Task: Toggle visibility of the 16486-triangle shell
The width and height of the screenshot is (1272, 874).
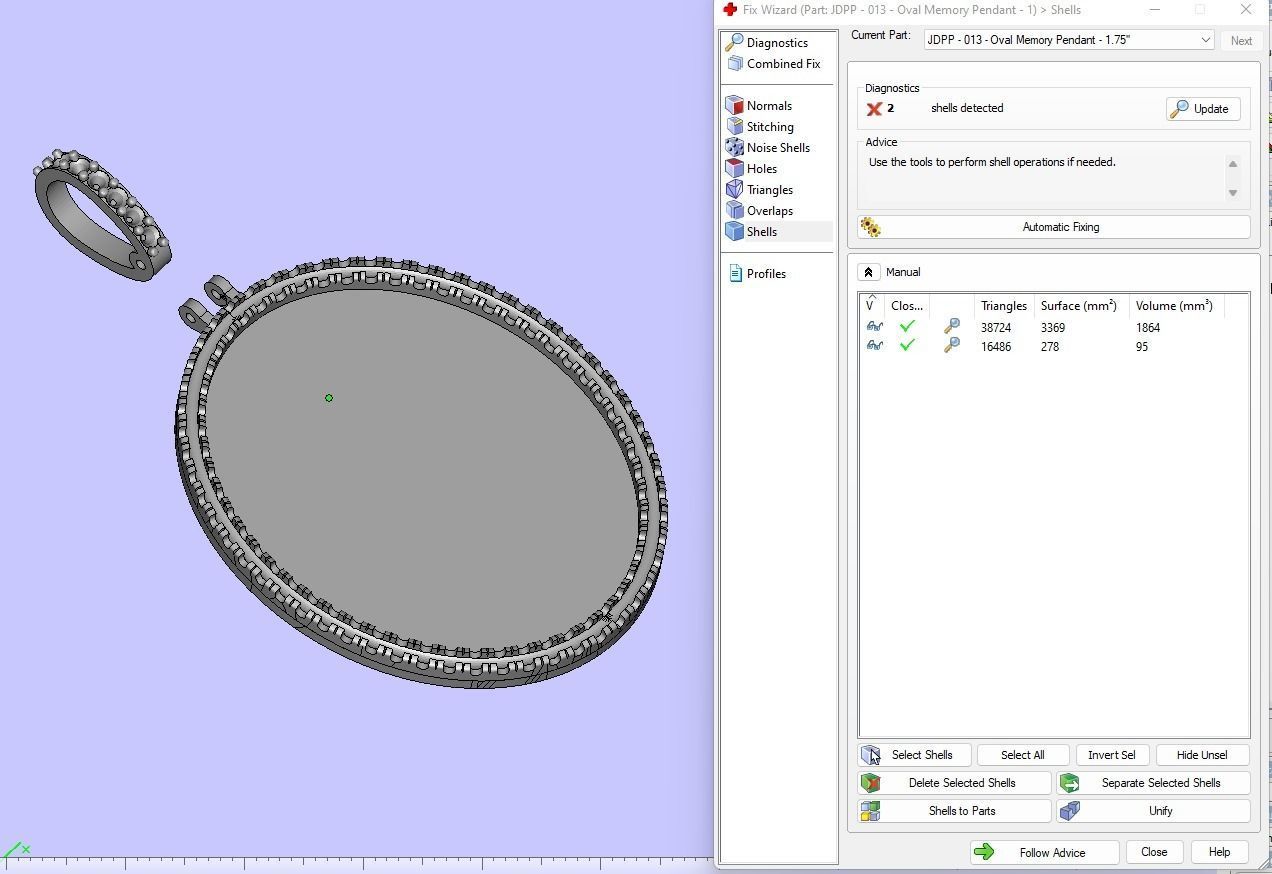Action: click(874, 346)
